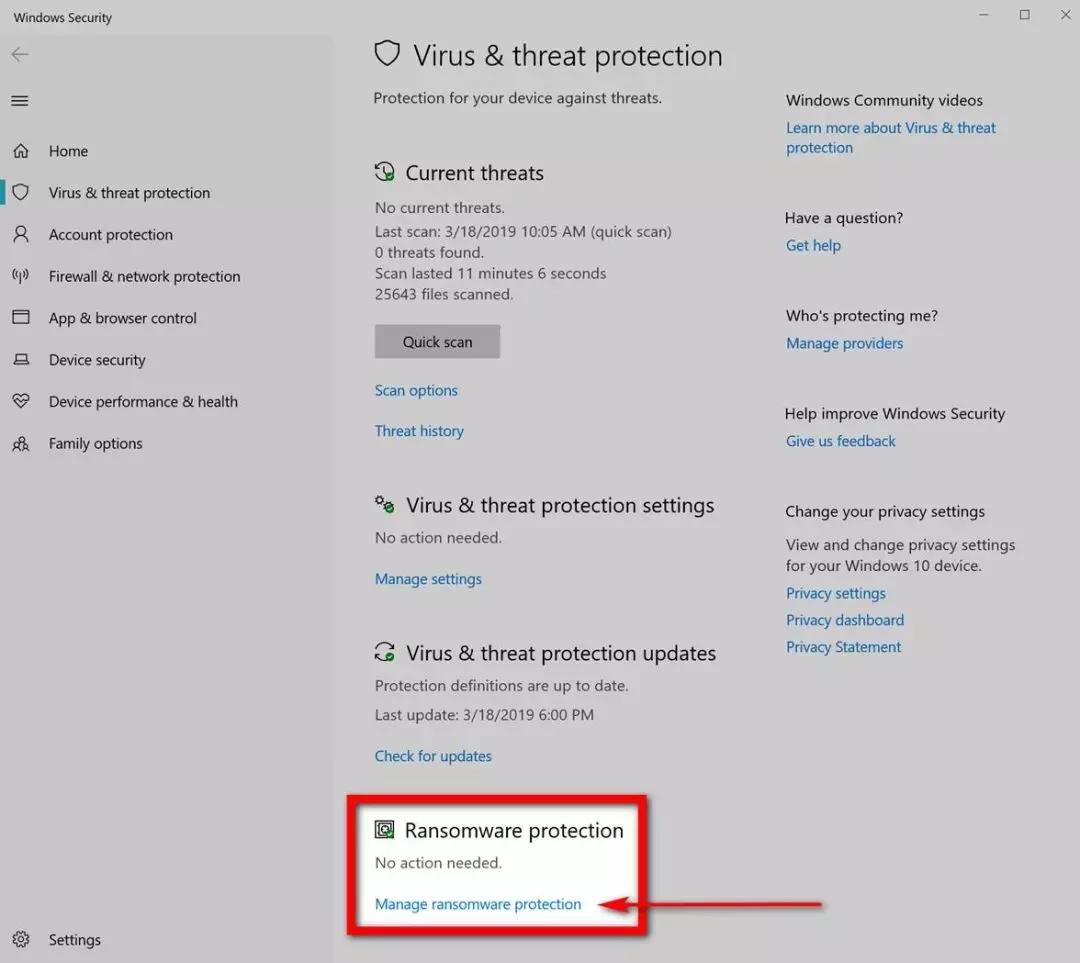Open Manage ransomware protection

477,903
